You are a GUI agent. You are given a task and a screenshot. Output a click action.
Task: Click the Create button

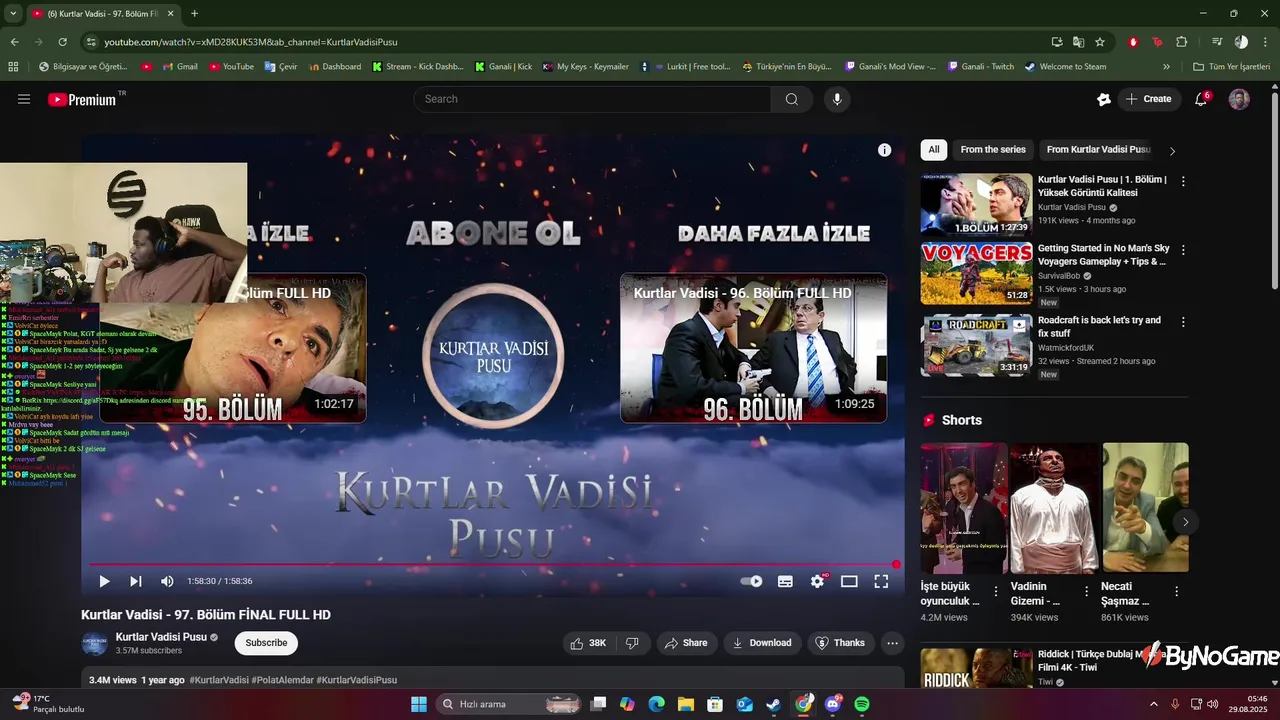(1148, 99)
